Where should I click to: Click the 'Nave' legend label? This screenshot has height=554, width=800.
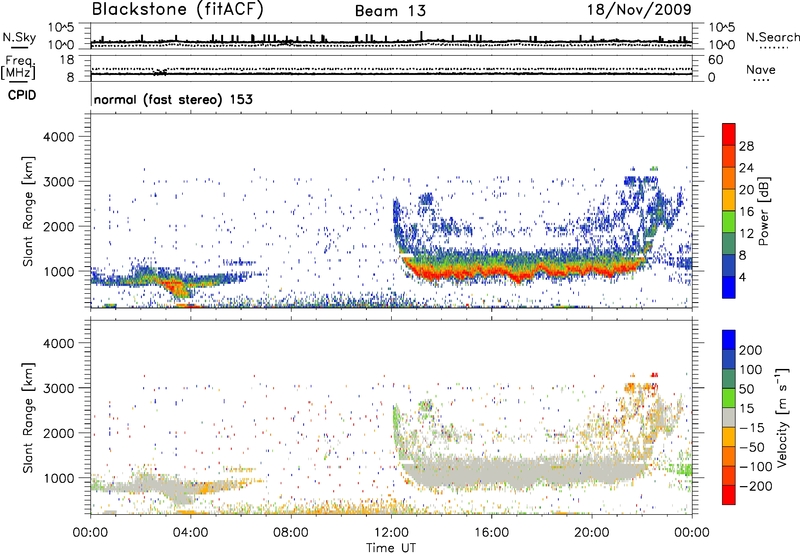[761, 70]
